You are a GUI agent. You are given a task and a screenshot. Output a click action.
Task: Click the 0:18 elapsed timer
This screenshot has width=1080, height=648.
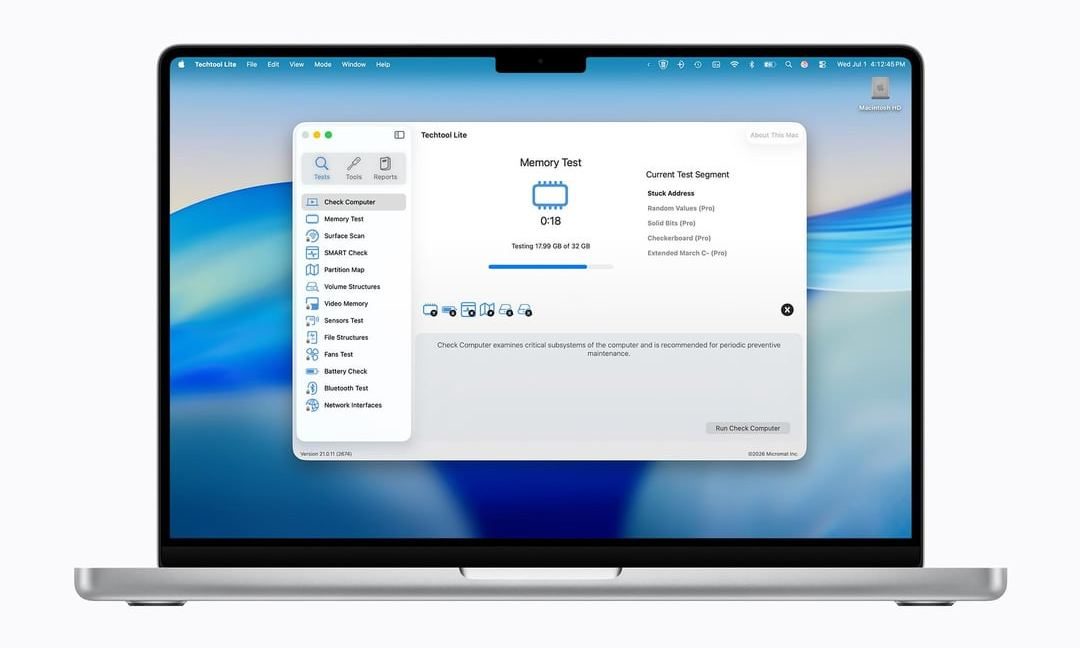point(550,221)
